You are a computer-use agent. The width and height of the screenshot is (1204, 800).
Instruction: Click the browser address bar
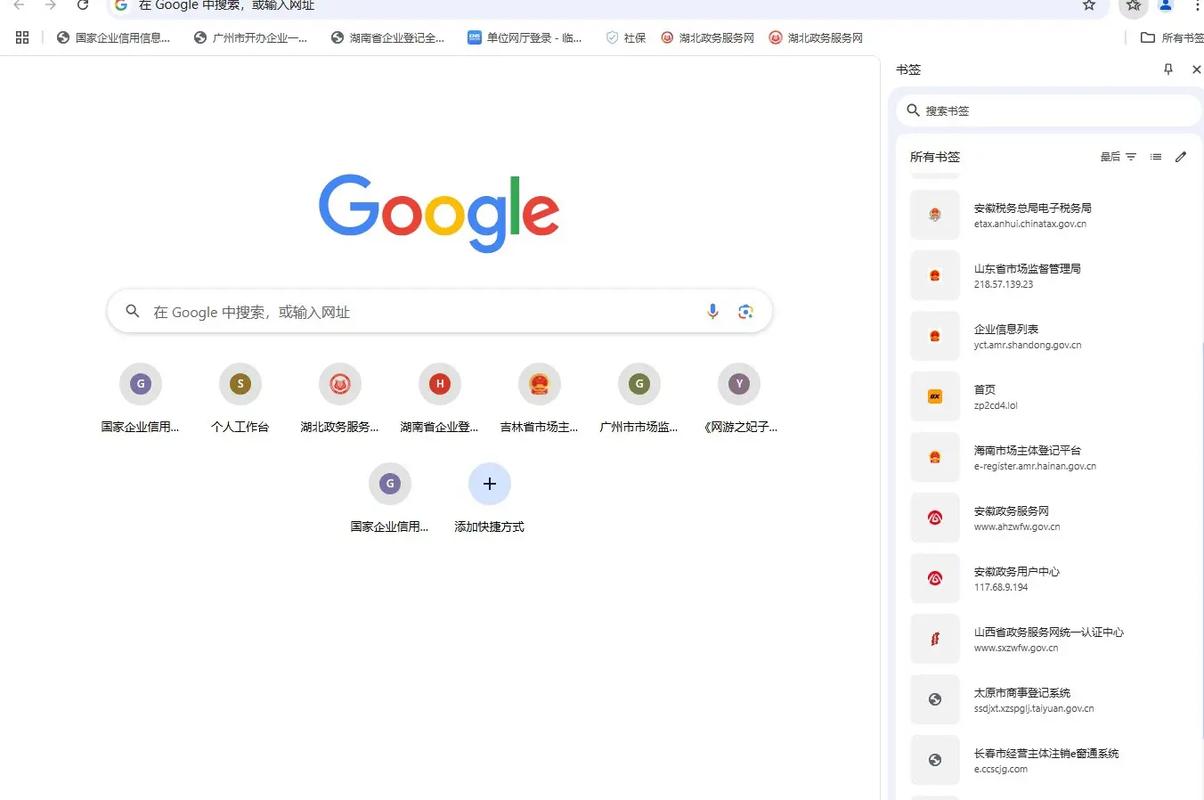(x=608, y=6)
